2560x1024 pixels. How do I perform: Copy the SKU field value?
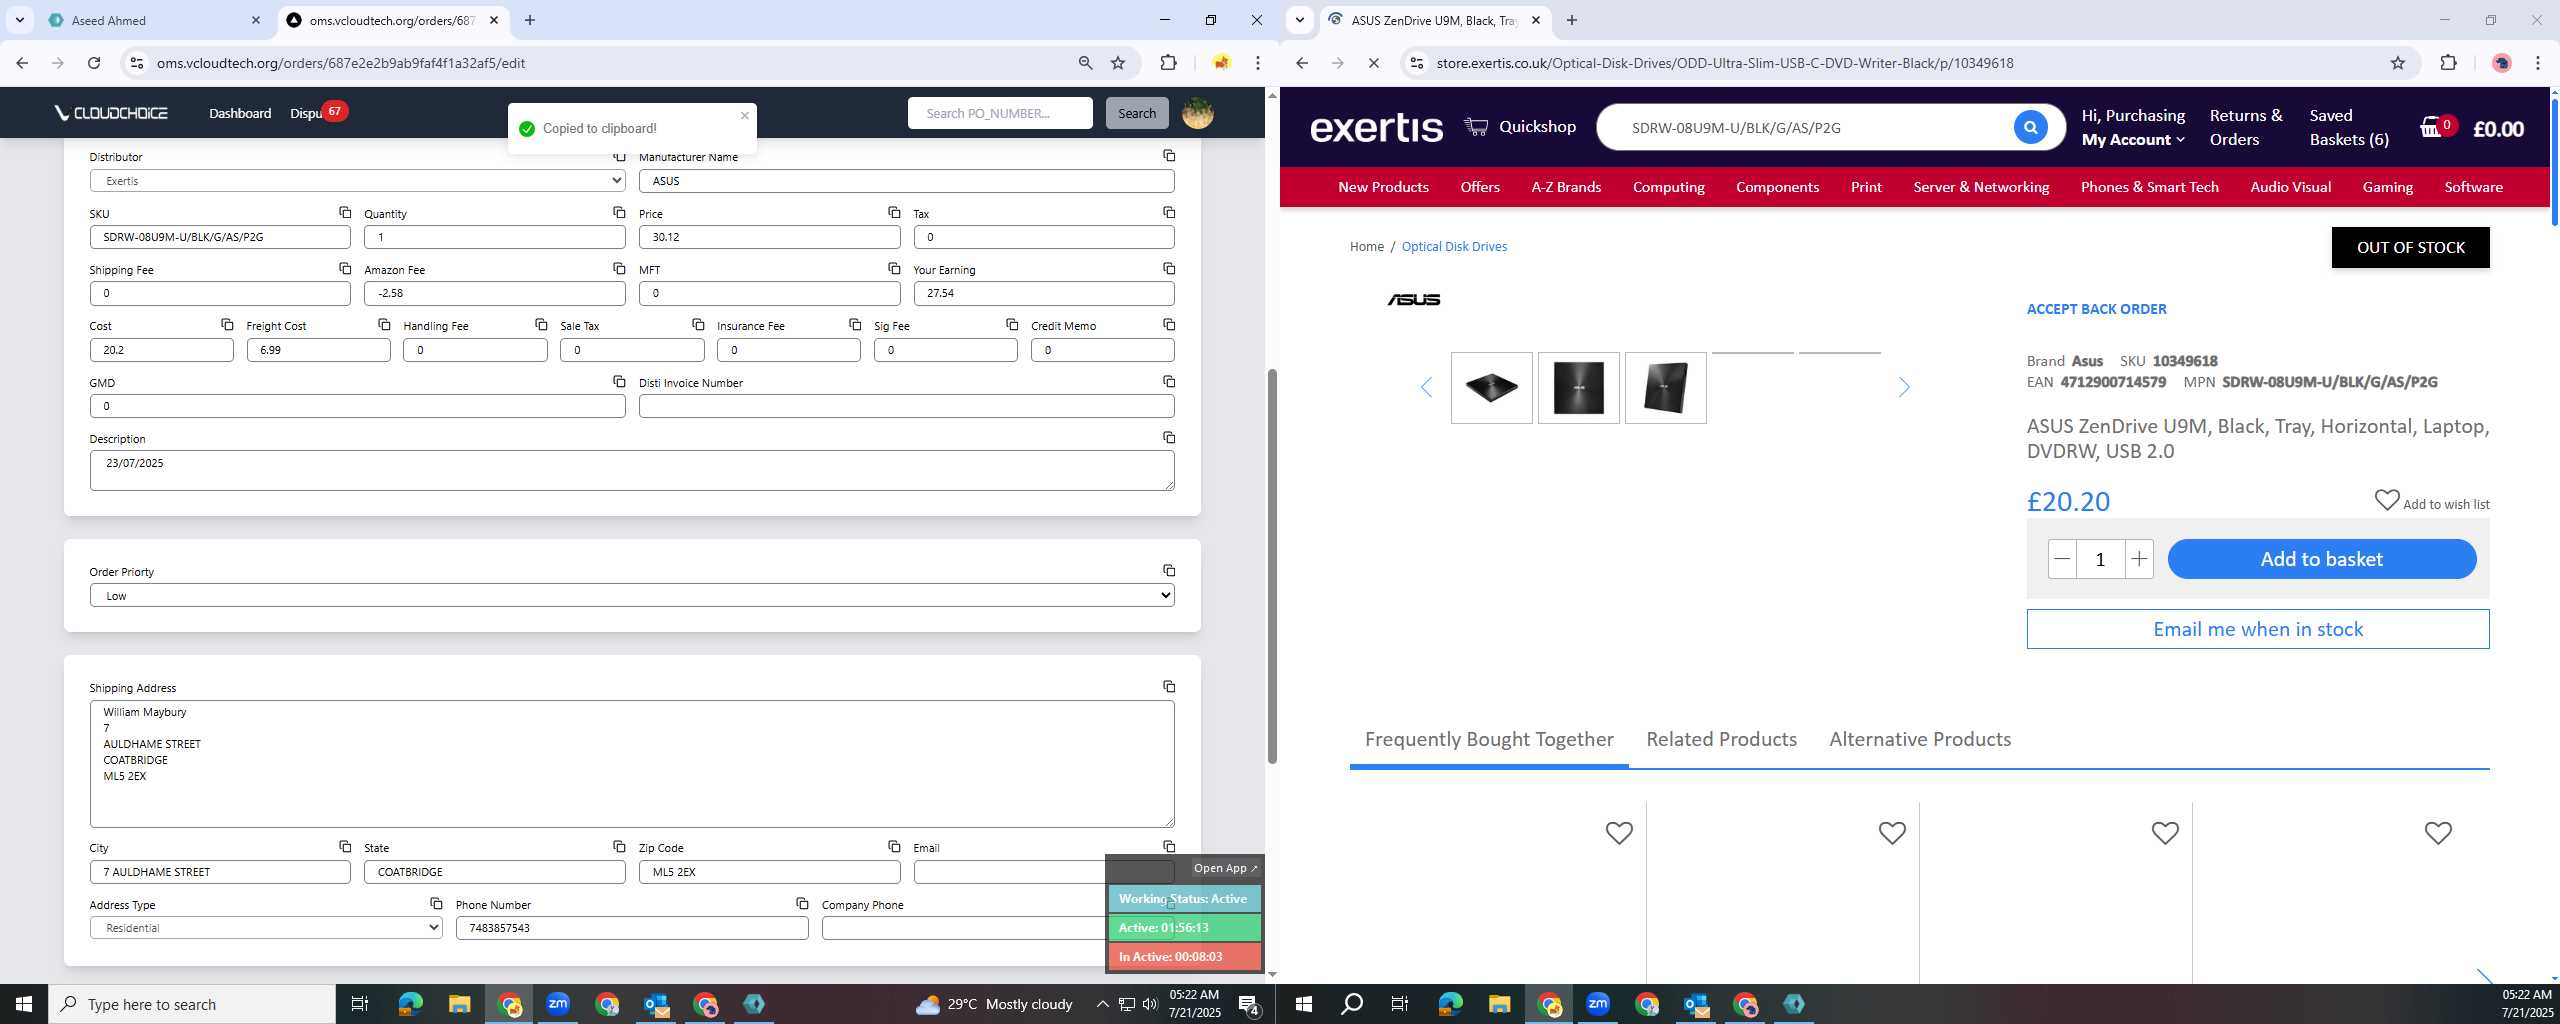[x=345, y=212]
